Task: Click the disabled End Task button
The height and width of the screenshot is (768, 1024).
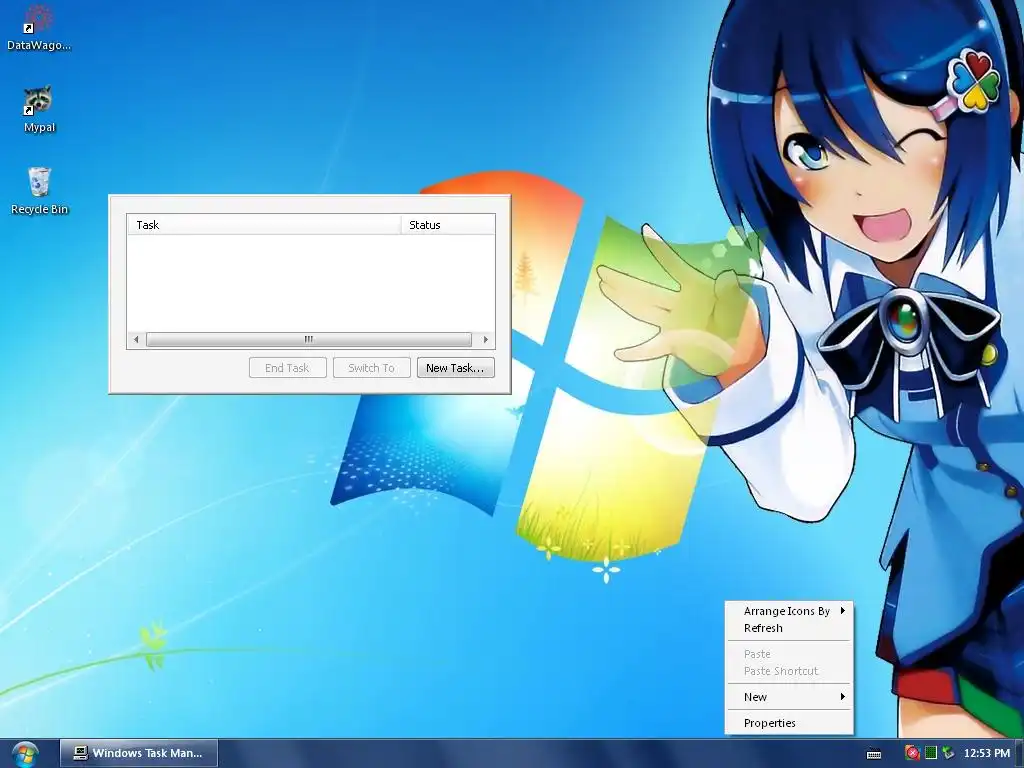Action: [287, 368]
